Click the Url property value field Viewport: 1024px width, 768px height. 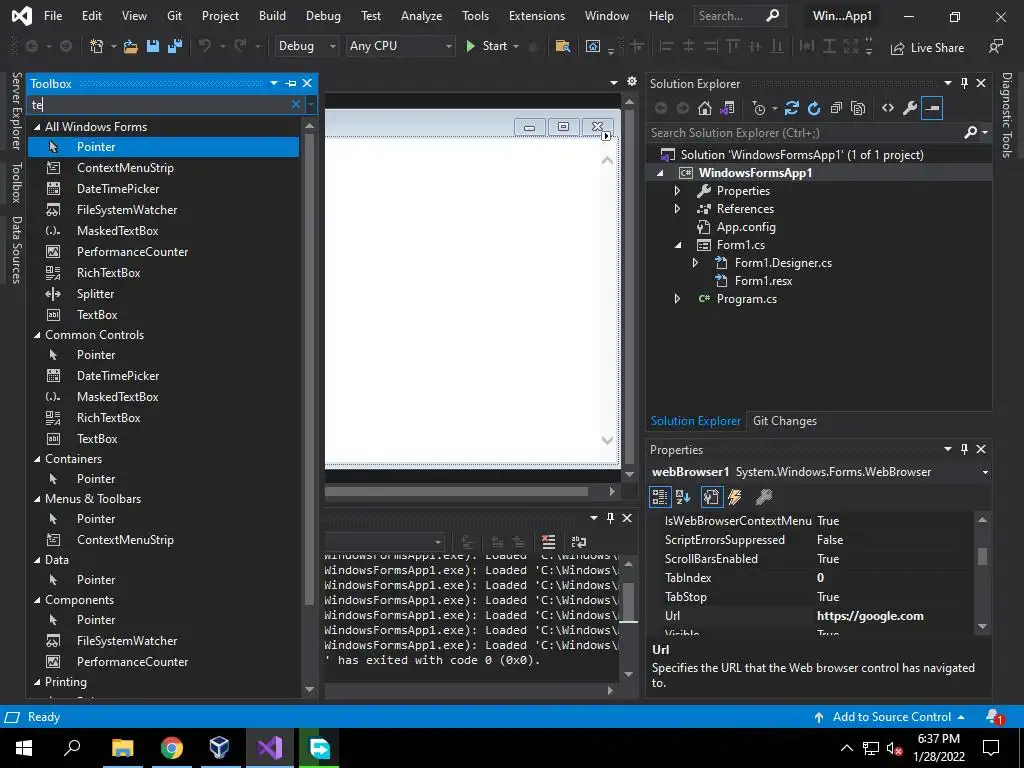click(893, 616)
